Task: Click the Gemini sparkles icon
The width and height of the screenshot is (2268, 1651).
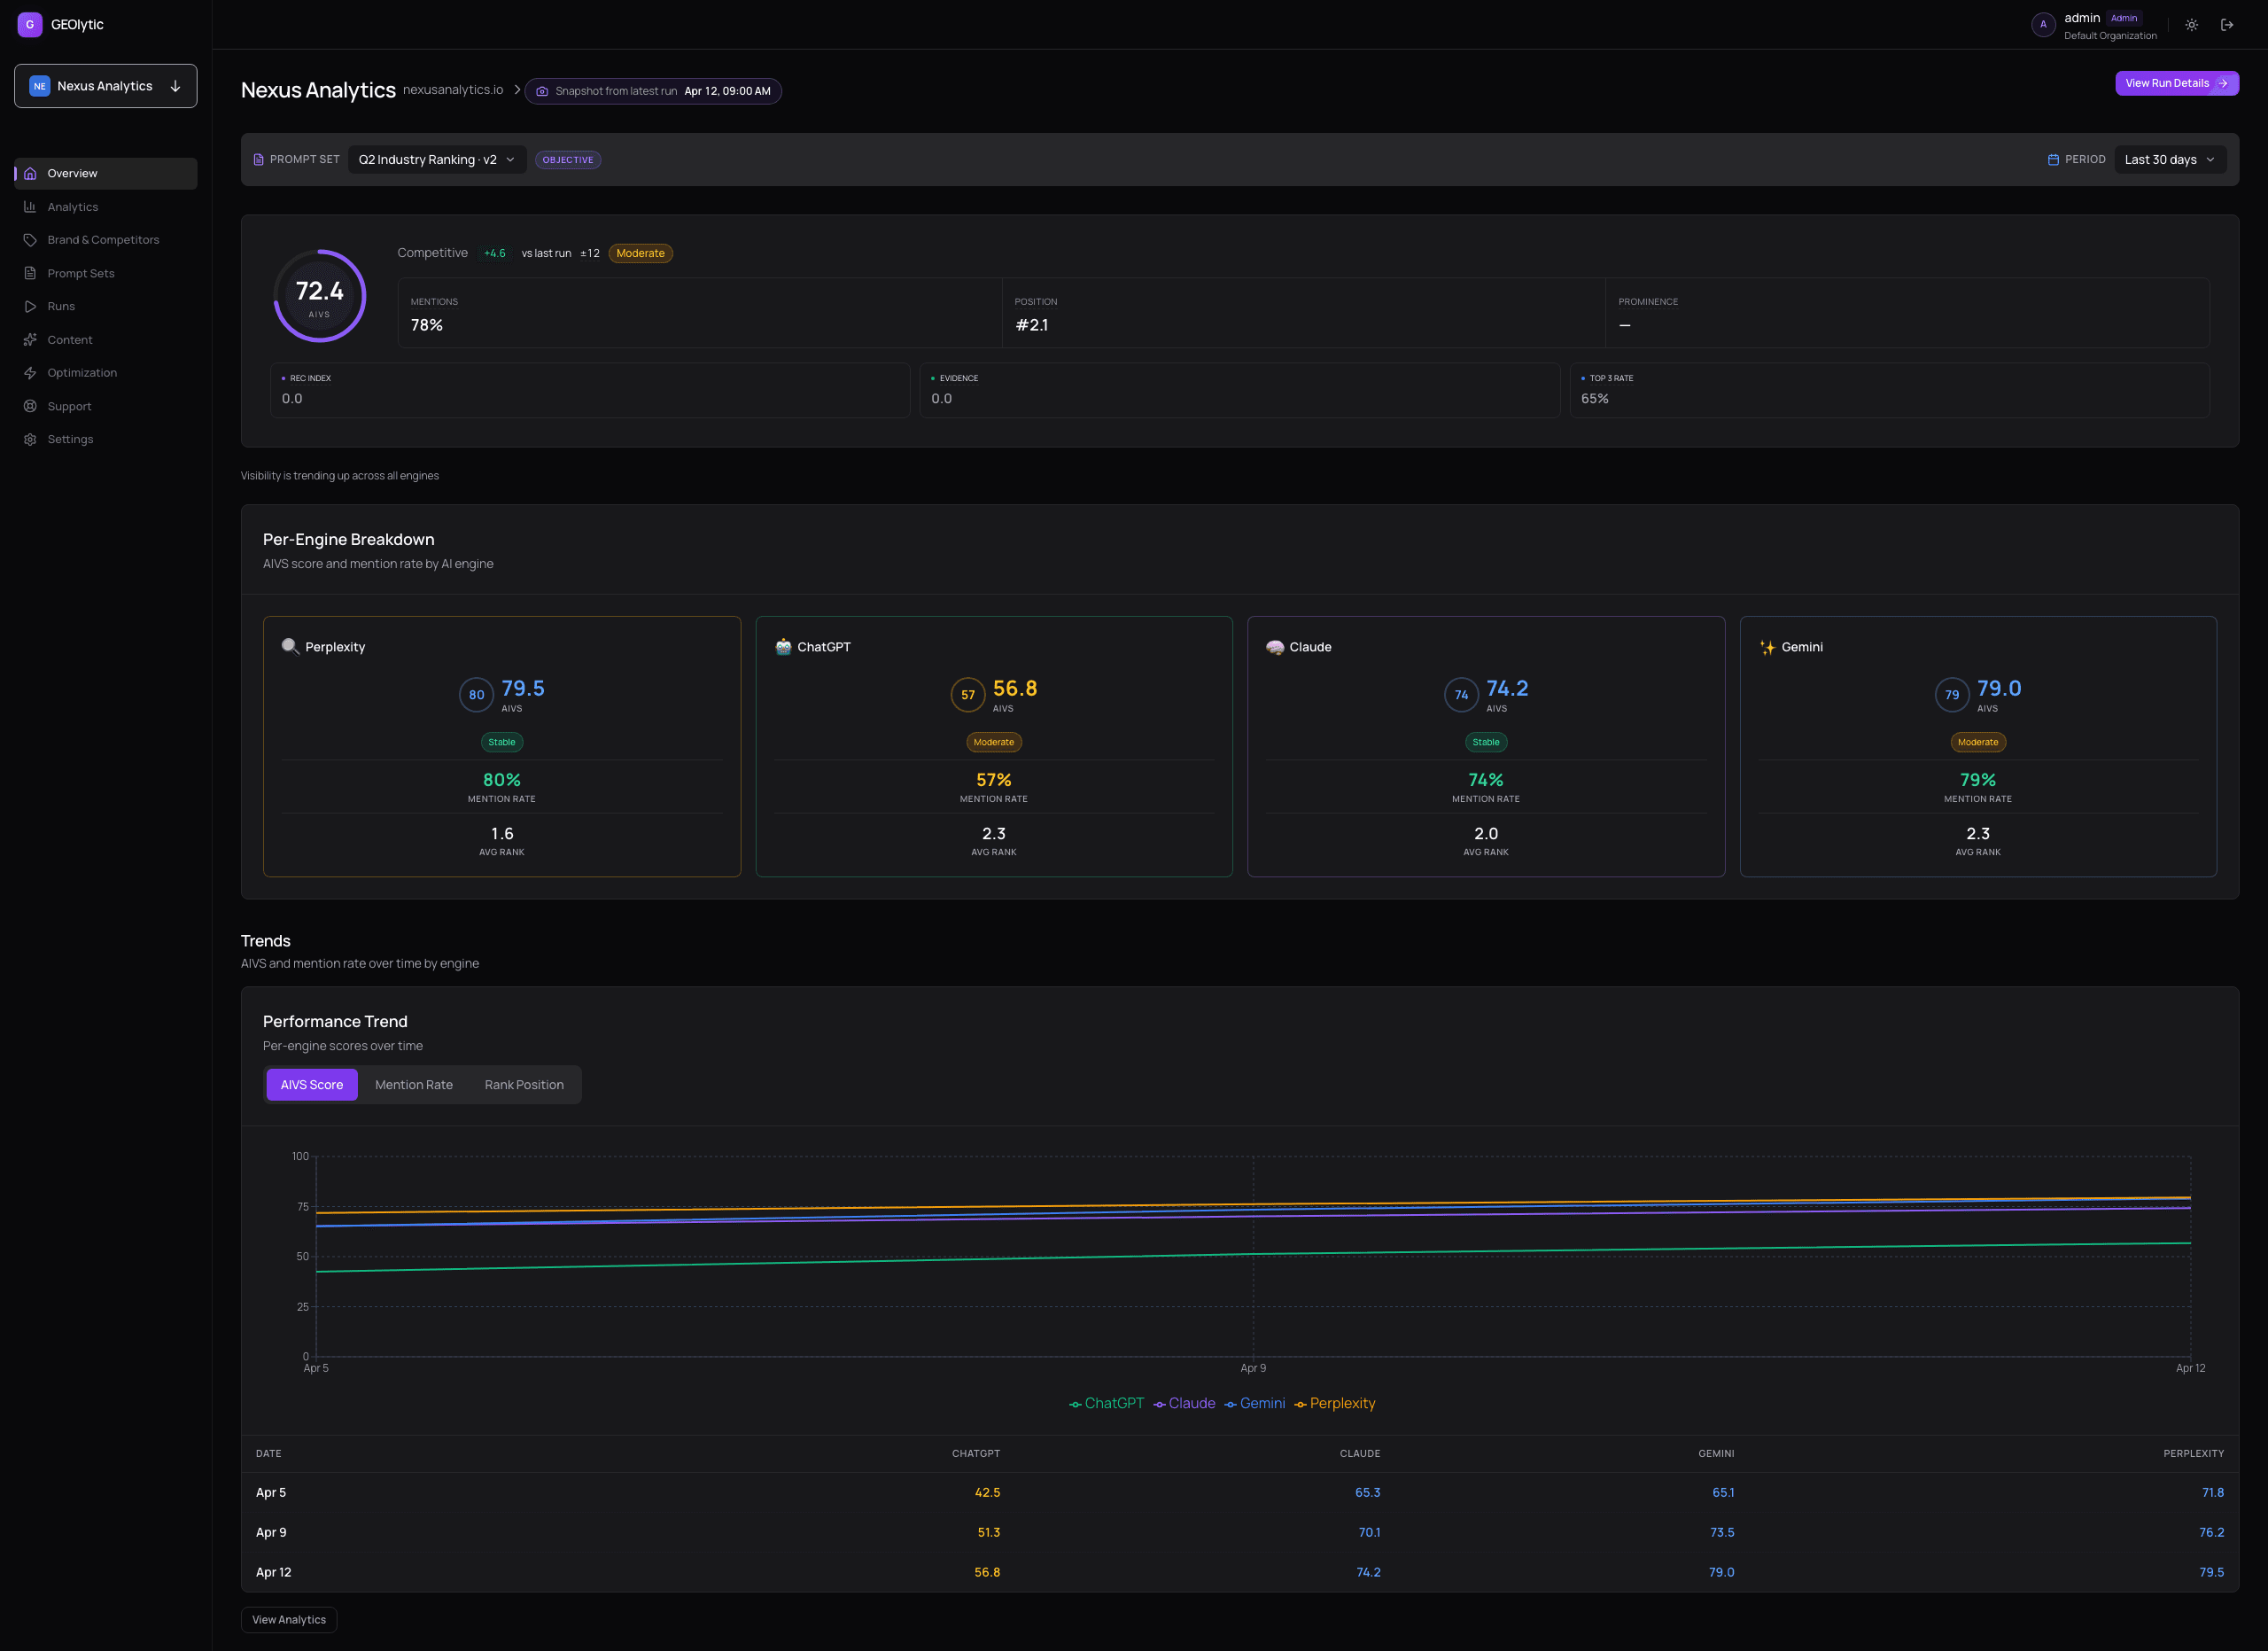Action: [x=1767, y=647]
